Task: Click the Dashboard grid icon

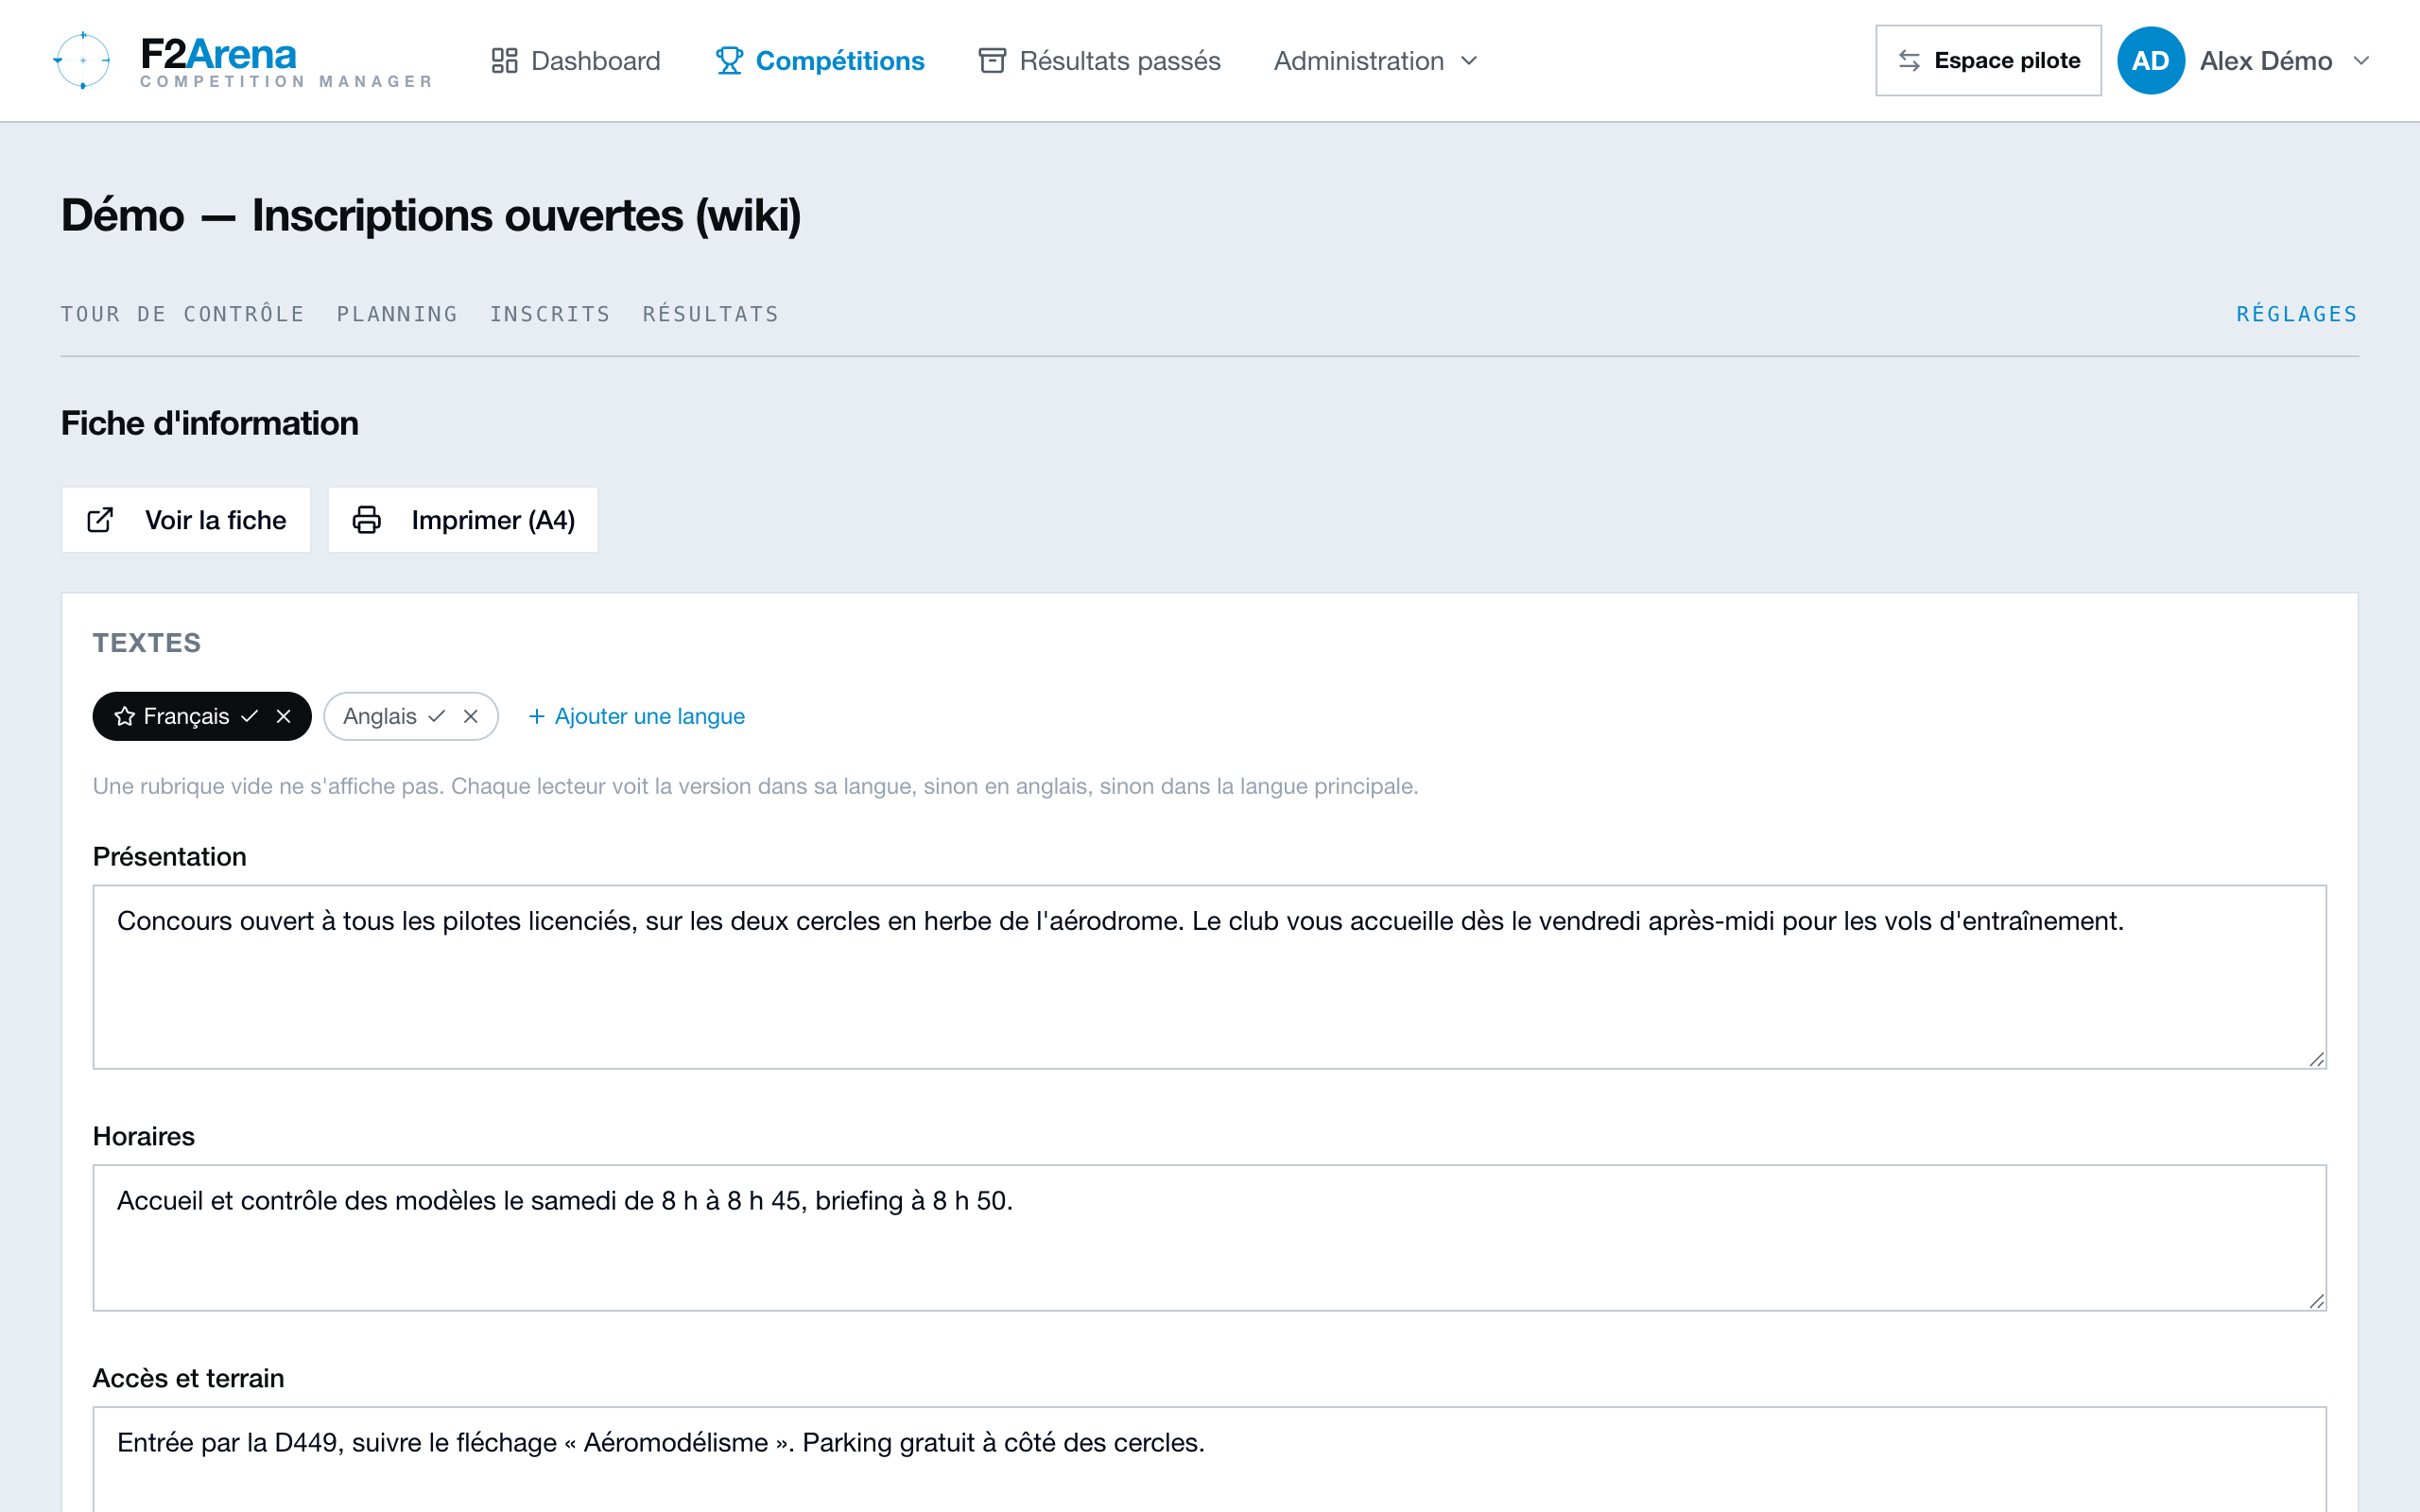Action: 504,61
